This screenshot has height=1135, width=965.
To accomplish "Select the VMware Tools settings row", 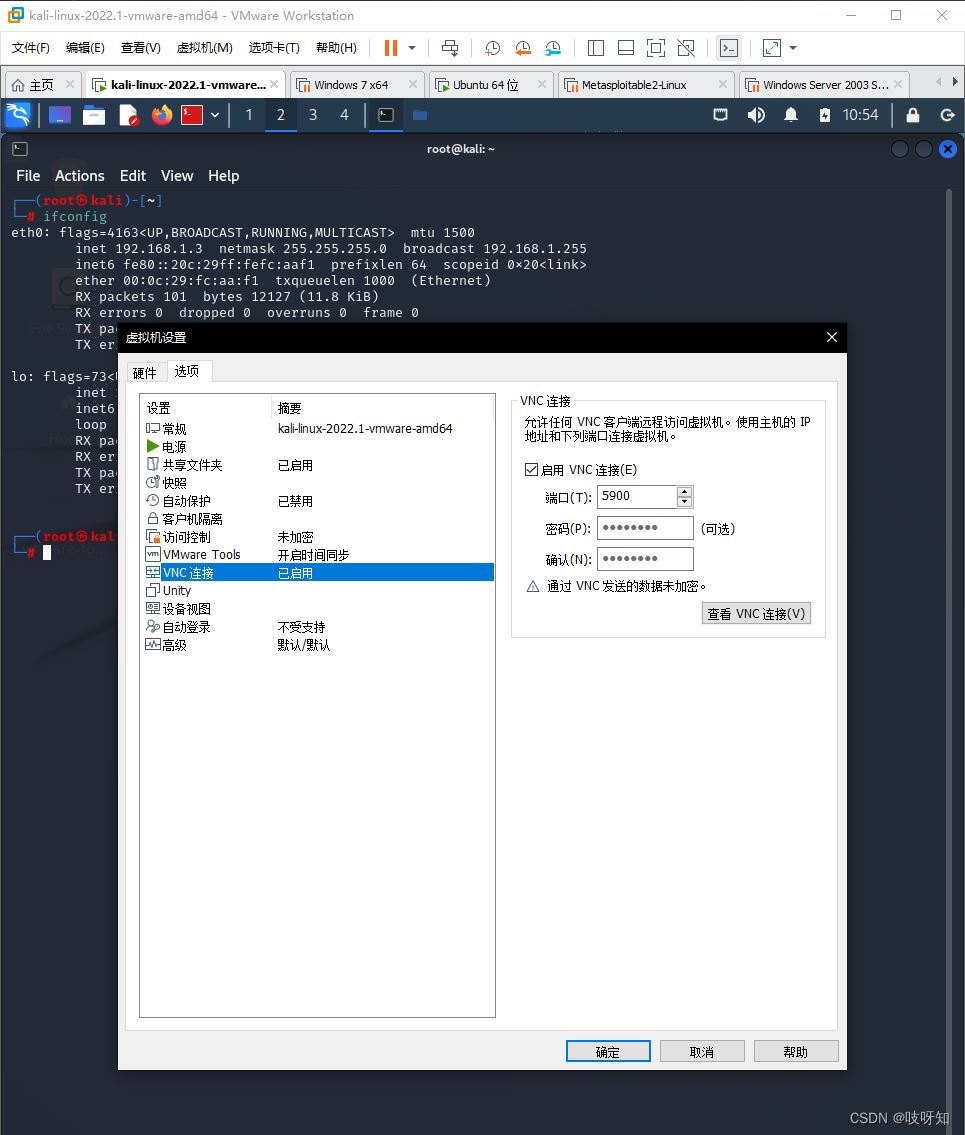I will [x=317, y=554].
